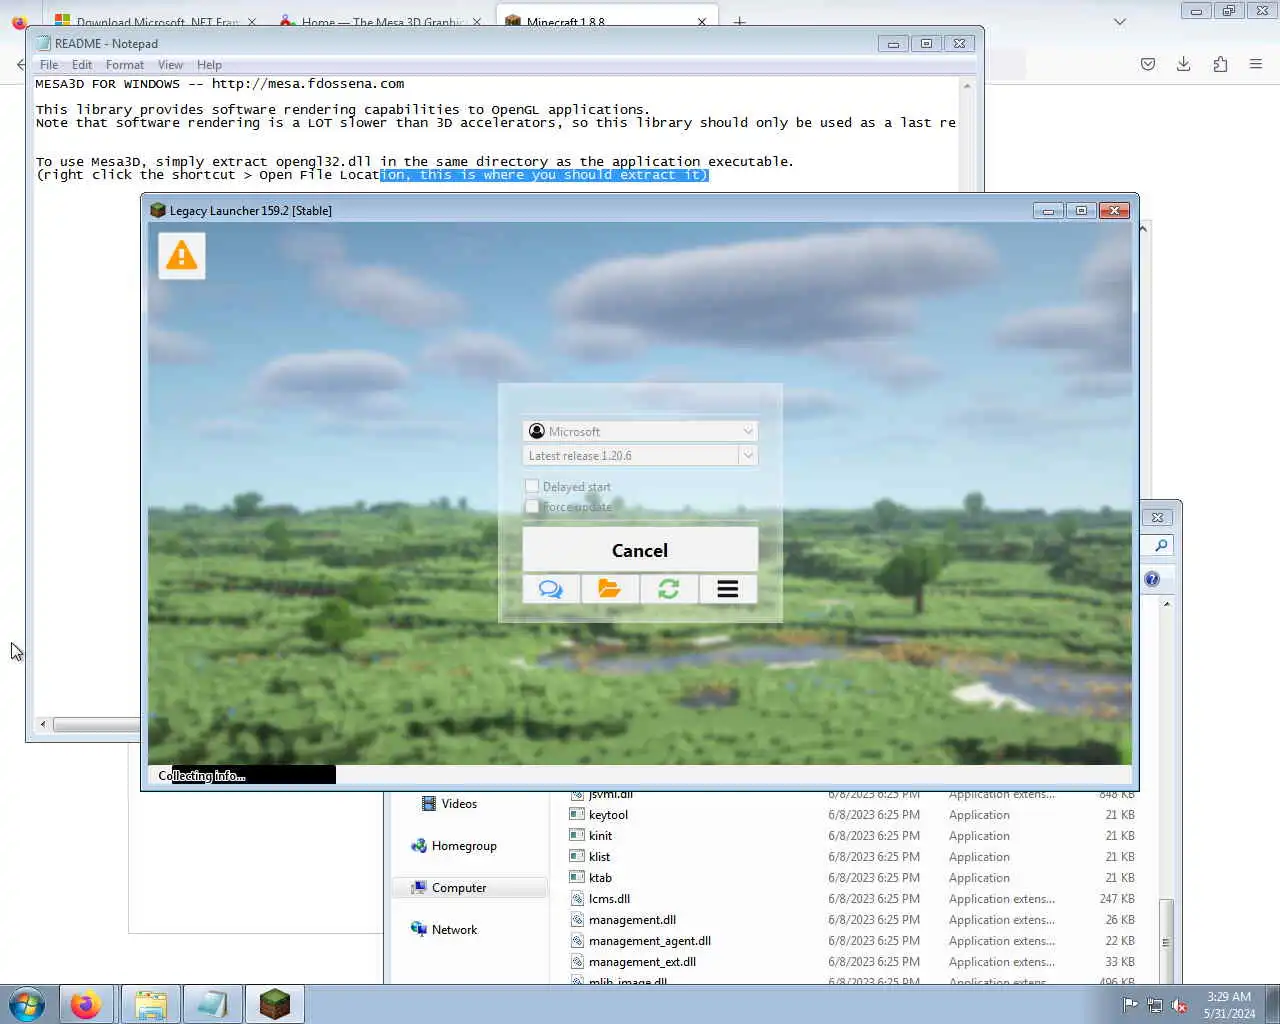
Task: Open the Windows Start button
Action: [x=27, y=1004]
